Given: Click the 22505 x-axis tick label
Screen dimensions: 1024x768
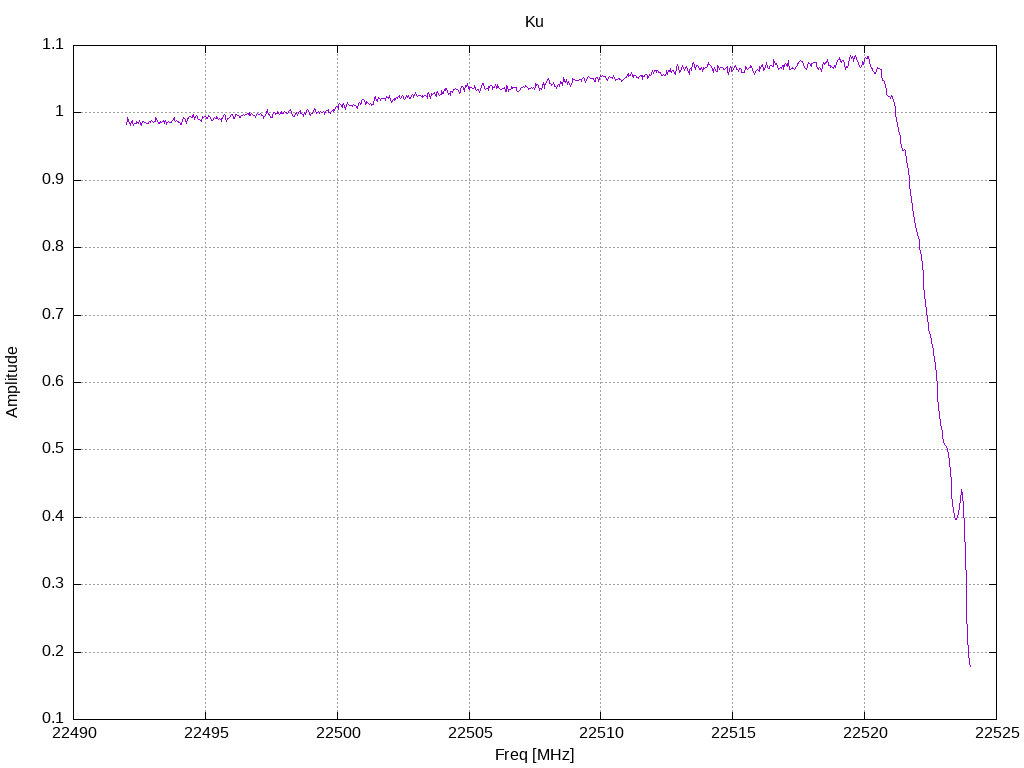Looking at the screenshot, I should click(470, 733).
